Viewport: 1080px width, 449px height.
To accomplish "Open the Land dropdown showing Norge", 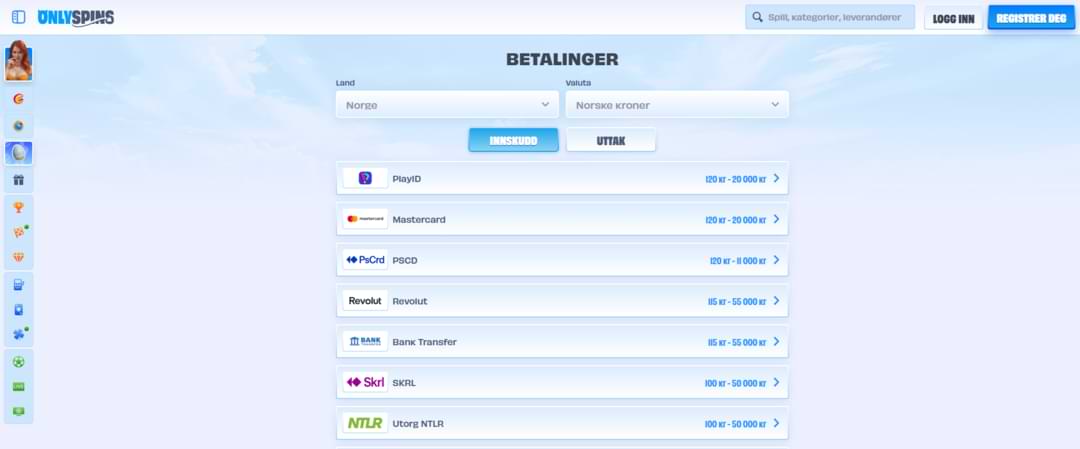I will point(447,105).
